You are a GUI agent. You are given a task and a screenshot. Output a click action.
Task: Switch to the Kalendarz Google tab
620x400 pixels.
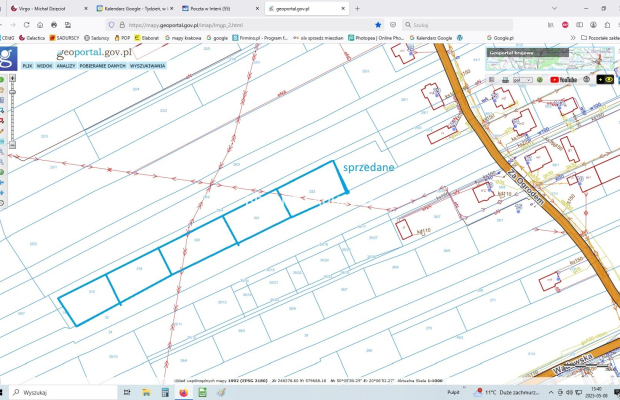pyautogui.click(x=132, y=7)
